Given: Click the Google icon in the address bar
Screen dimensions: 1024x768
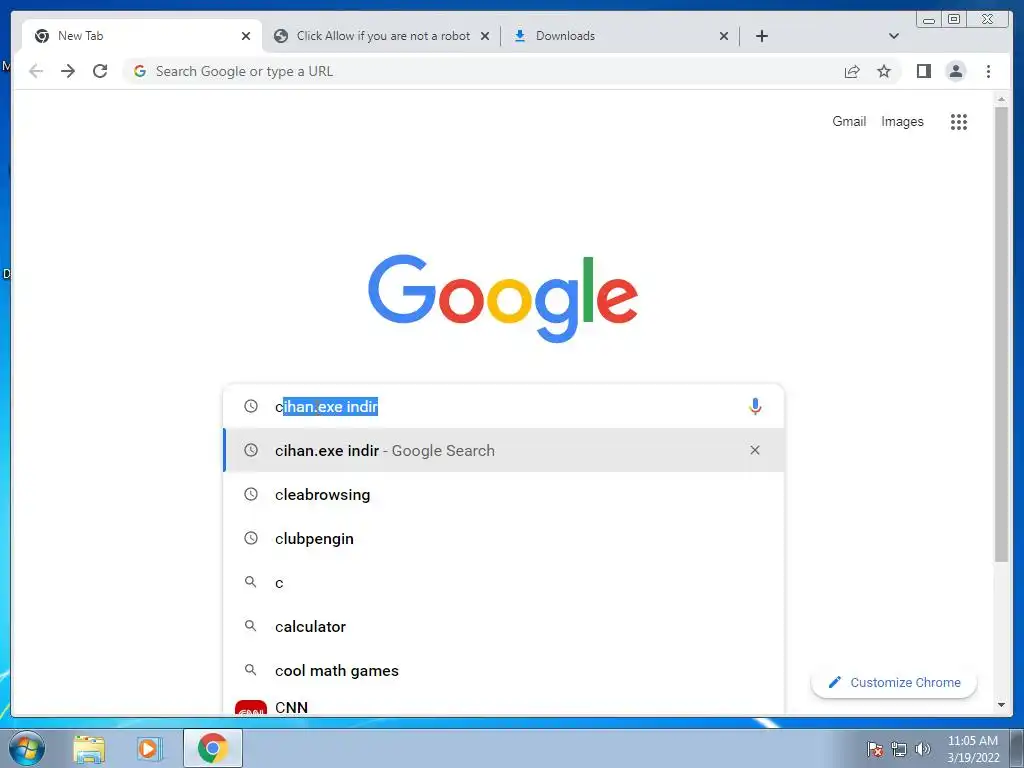Looking at the screenshot, I should (x=140, y=71).
